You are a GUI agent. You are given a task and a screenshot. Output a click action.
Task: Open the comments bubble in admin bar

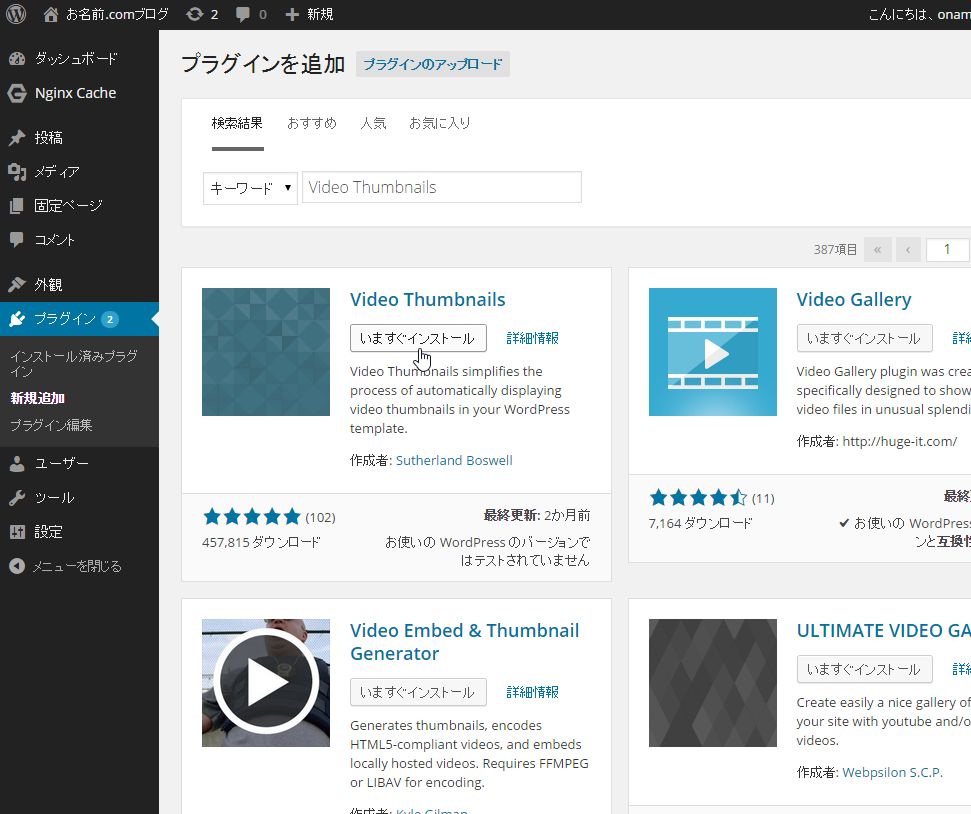(x=251, y=14)
